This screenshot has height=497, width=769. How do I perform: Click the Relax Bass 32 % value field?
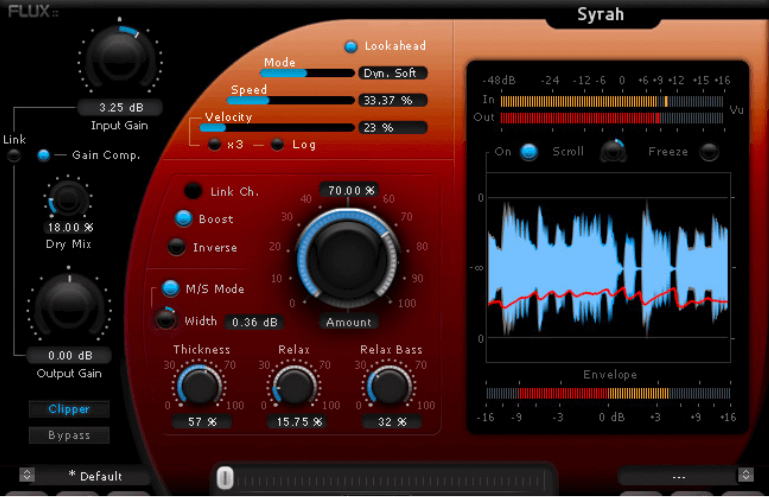391,421
